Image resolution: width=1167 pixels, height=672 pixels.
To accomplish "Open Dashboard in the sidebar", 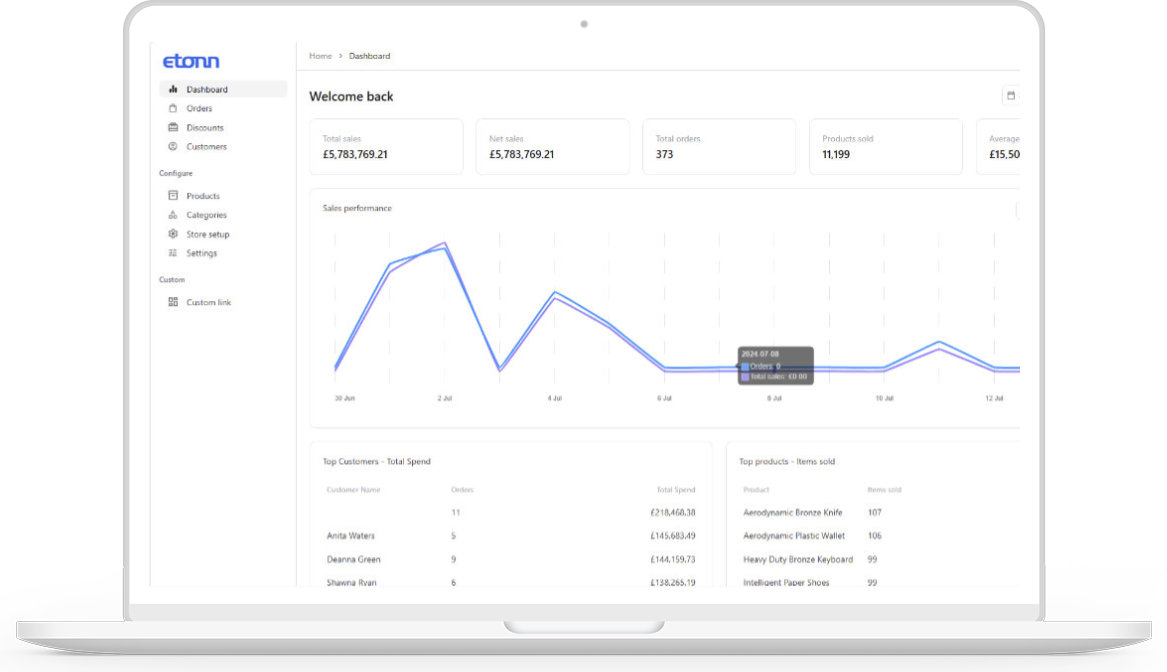I will [x=223, y=89].
